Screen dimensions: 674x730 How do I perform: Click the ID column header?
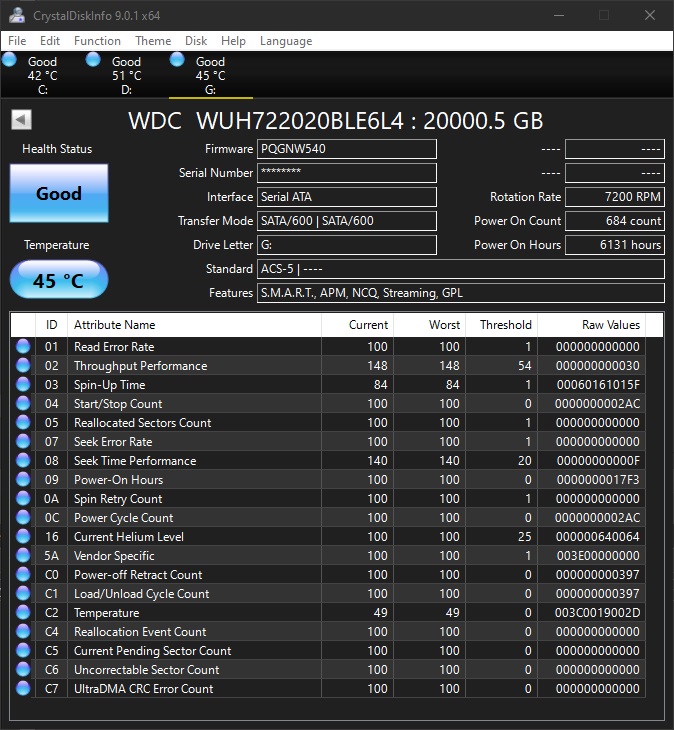click(52, 325)
